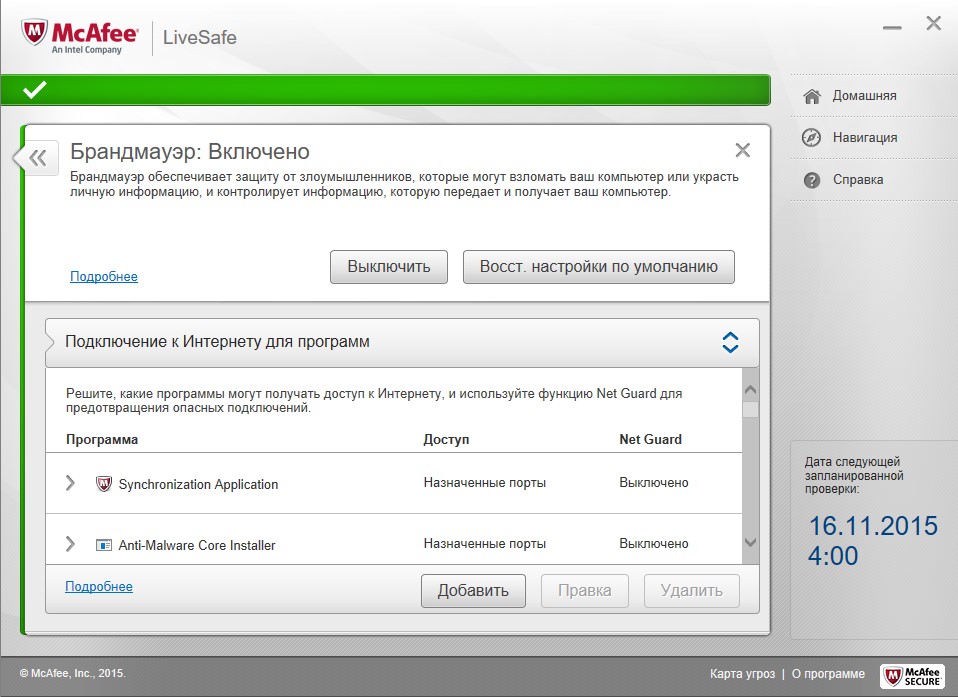Image resolution: width=958 pixels, height=697 pixels.
Task: Click the scheduled scan date 16.11.2015
Action: (873, 526)
